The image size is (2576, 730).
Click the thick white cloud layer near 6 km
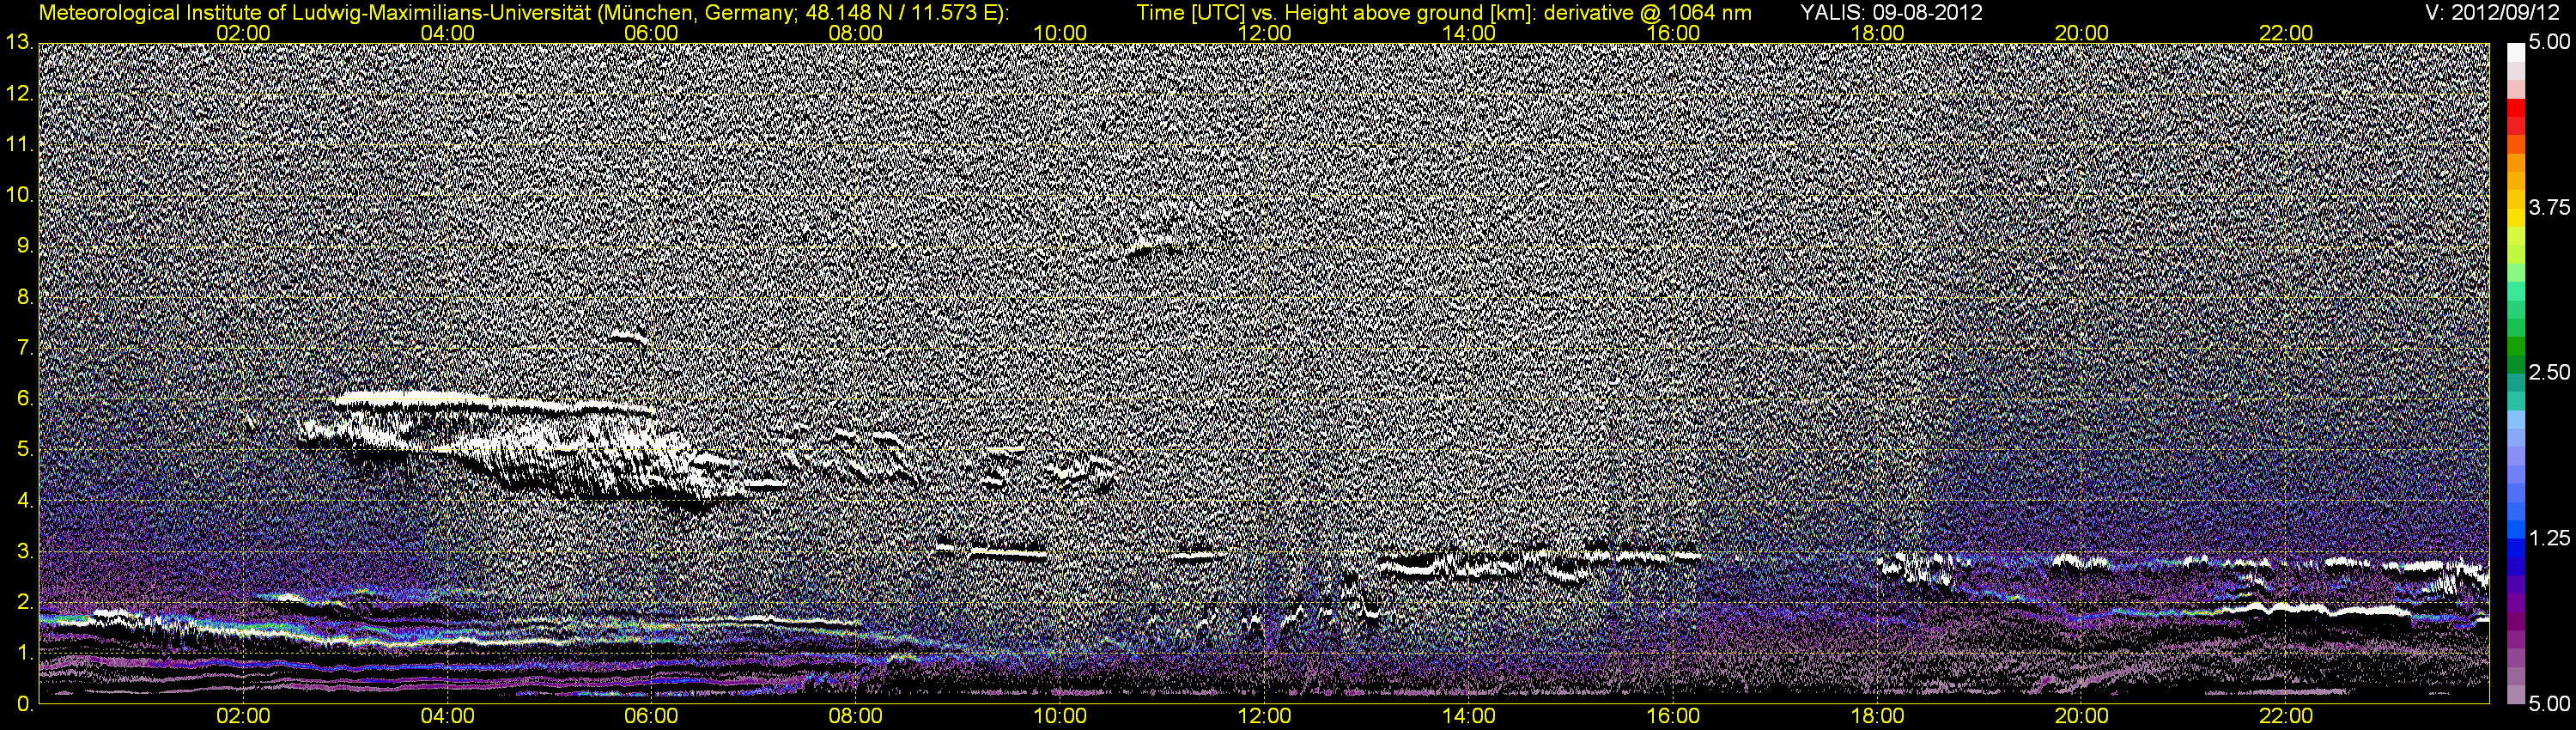(495, 403)
